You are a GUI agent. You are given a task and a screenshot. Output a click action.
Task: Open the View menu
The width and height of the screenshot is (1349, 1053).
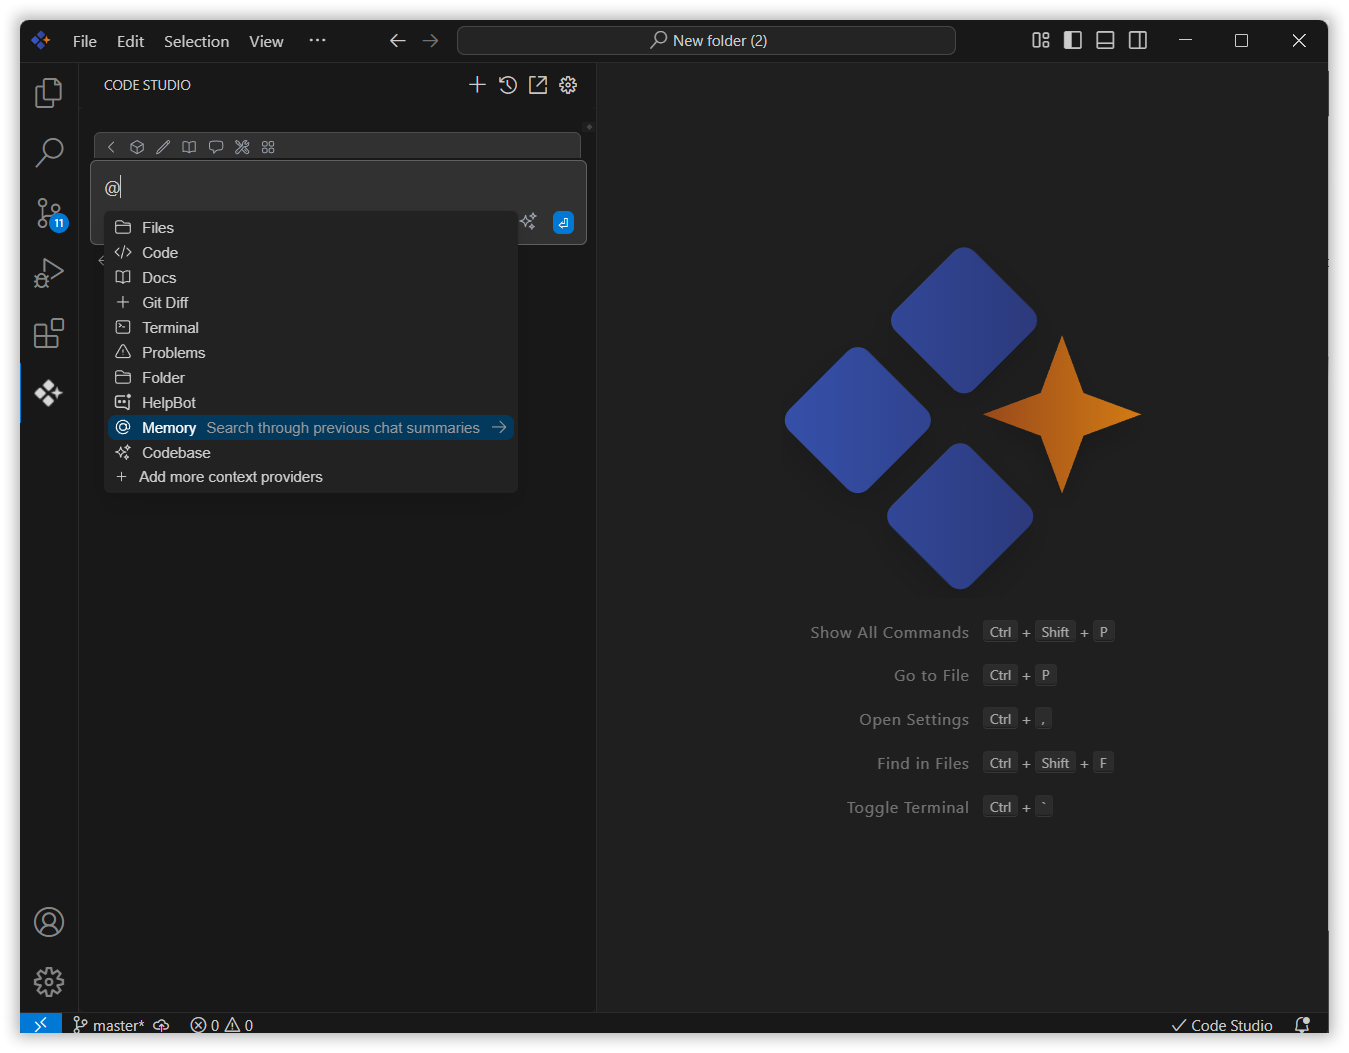click(x=266, y=41)
